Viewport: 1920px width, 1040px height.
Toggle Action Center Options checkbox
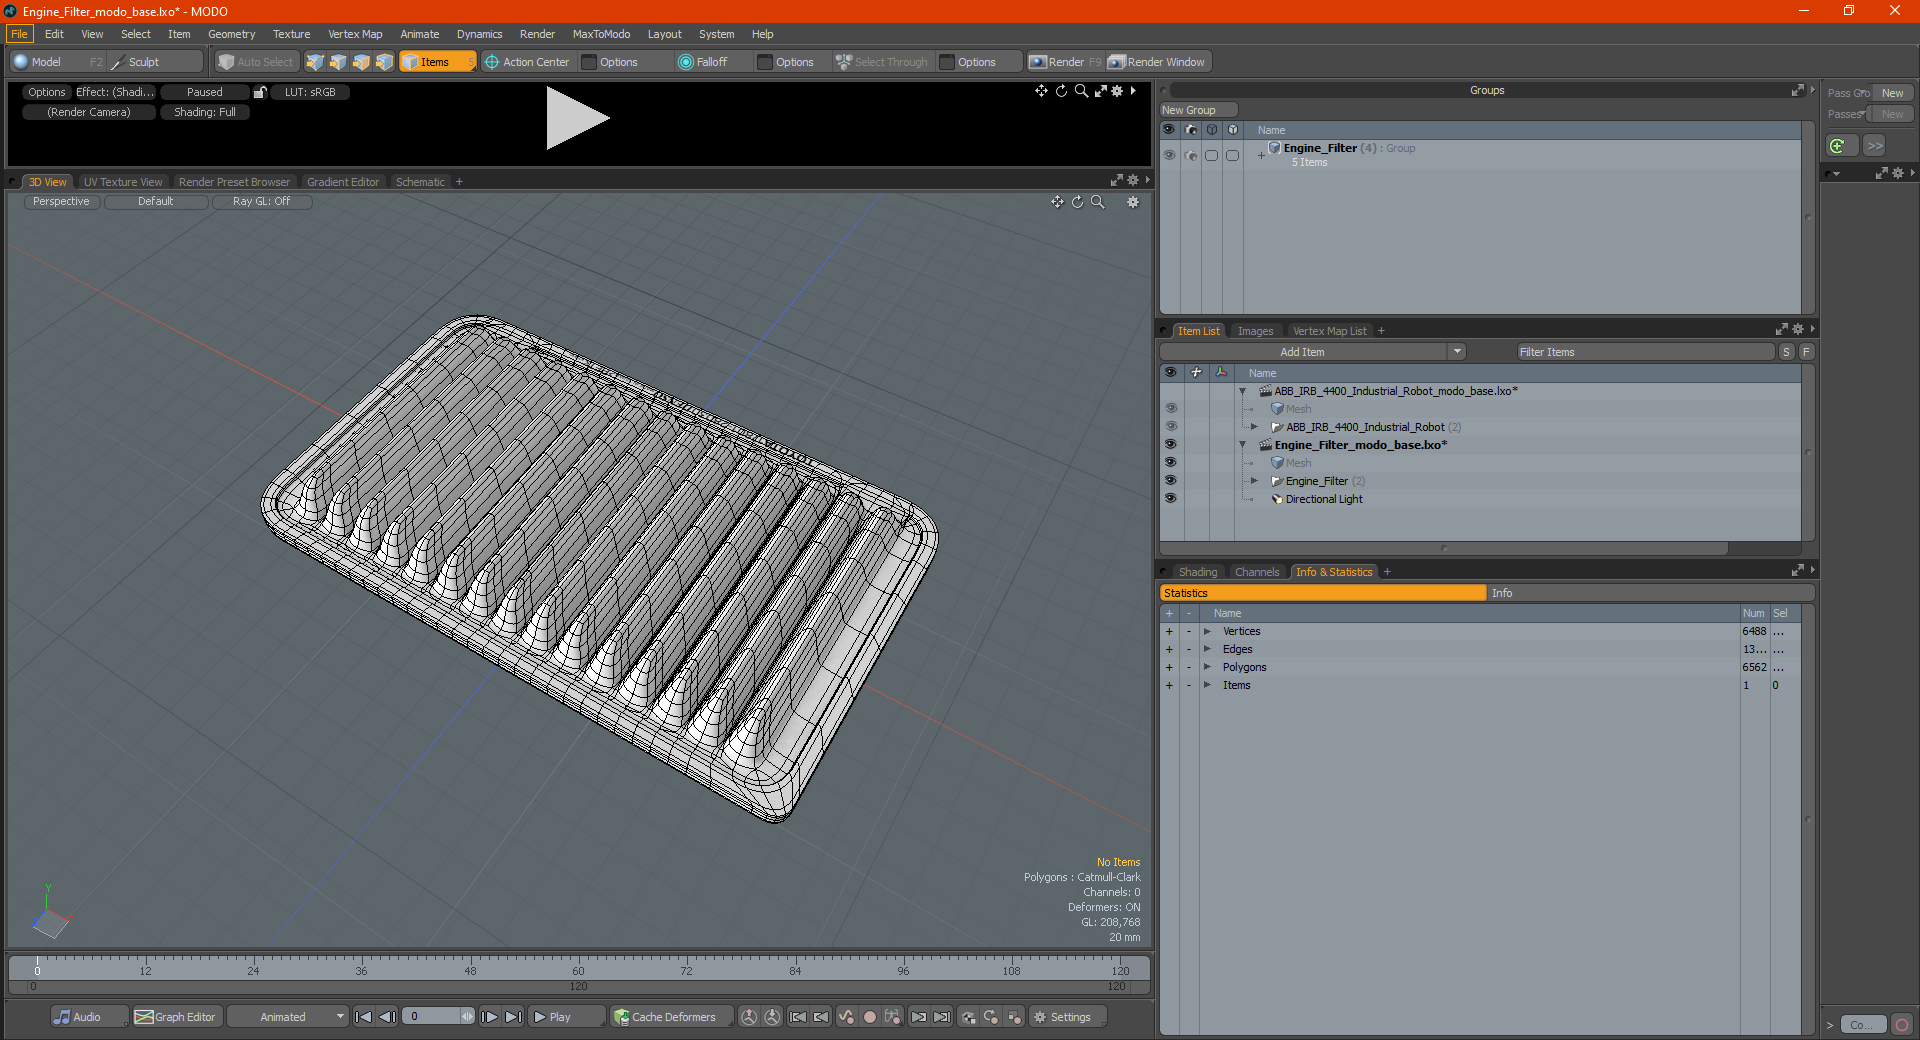pyautogui.click(x=589, y=62)
